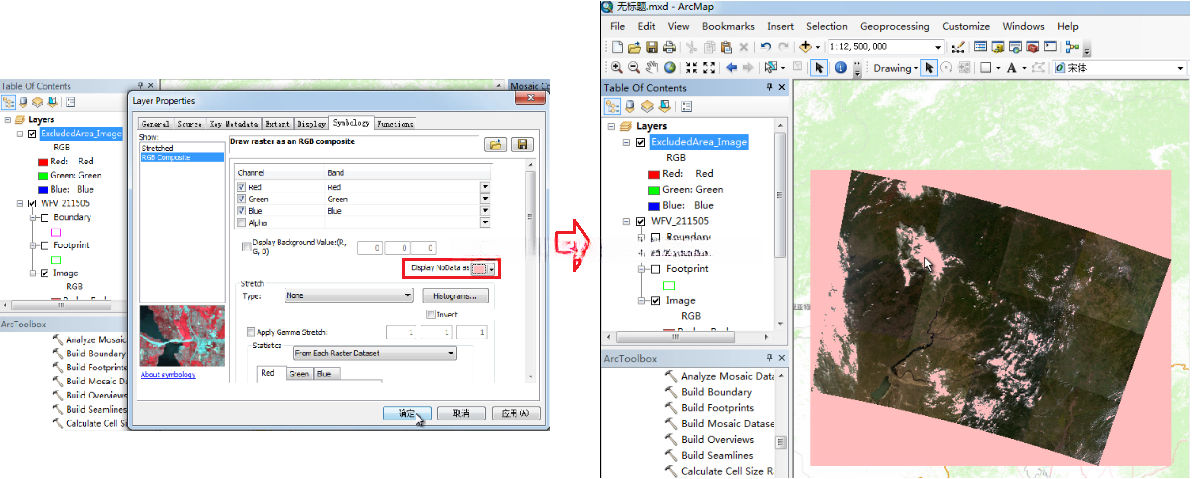Click the Full Extent globe icon

tap(670, 68)
